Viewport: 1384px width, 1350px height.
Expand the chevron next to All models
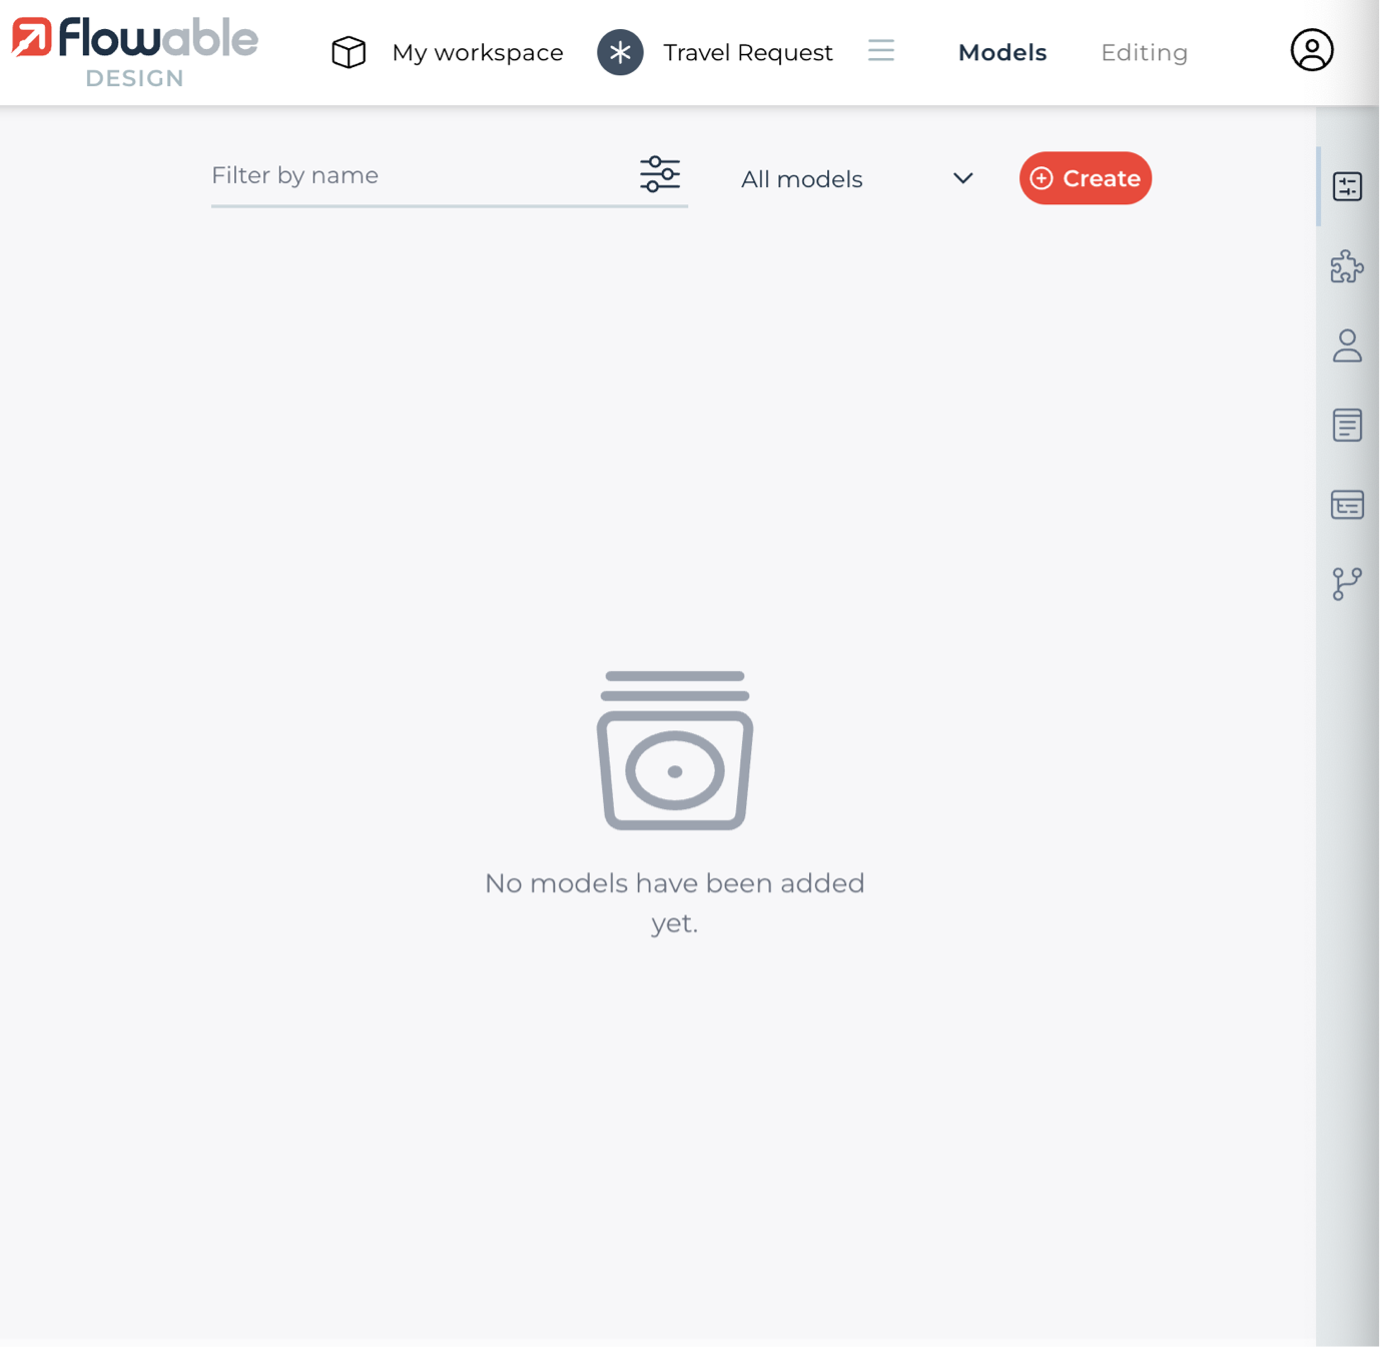[x=963, y=179]
